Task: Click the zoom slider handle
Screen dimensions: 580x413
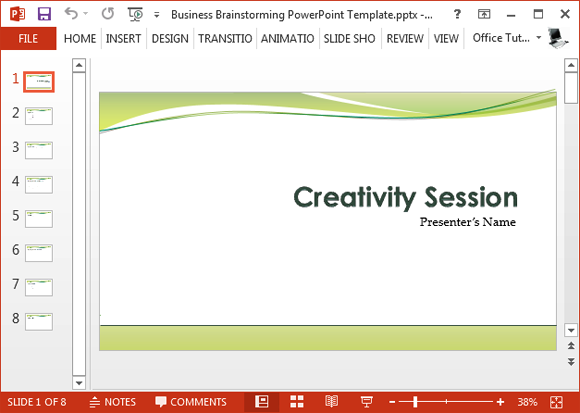Action: [415, 402]
